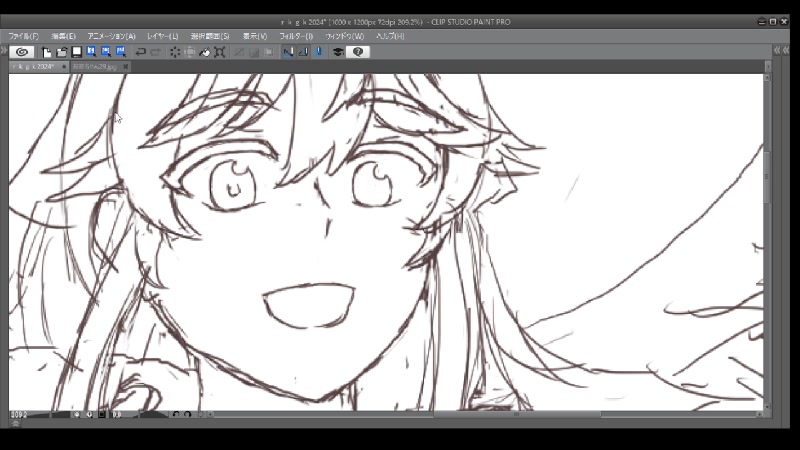This screenshot has height=450, width=800.
Task: Open the CLIP STUDIO launcher icon
Action: click(x=22, y=52)
